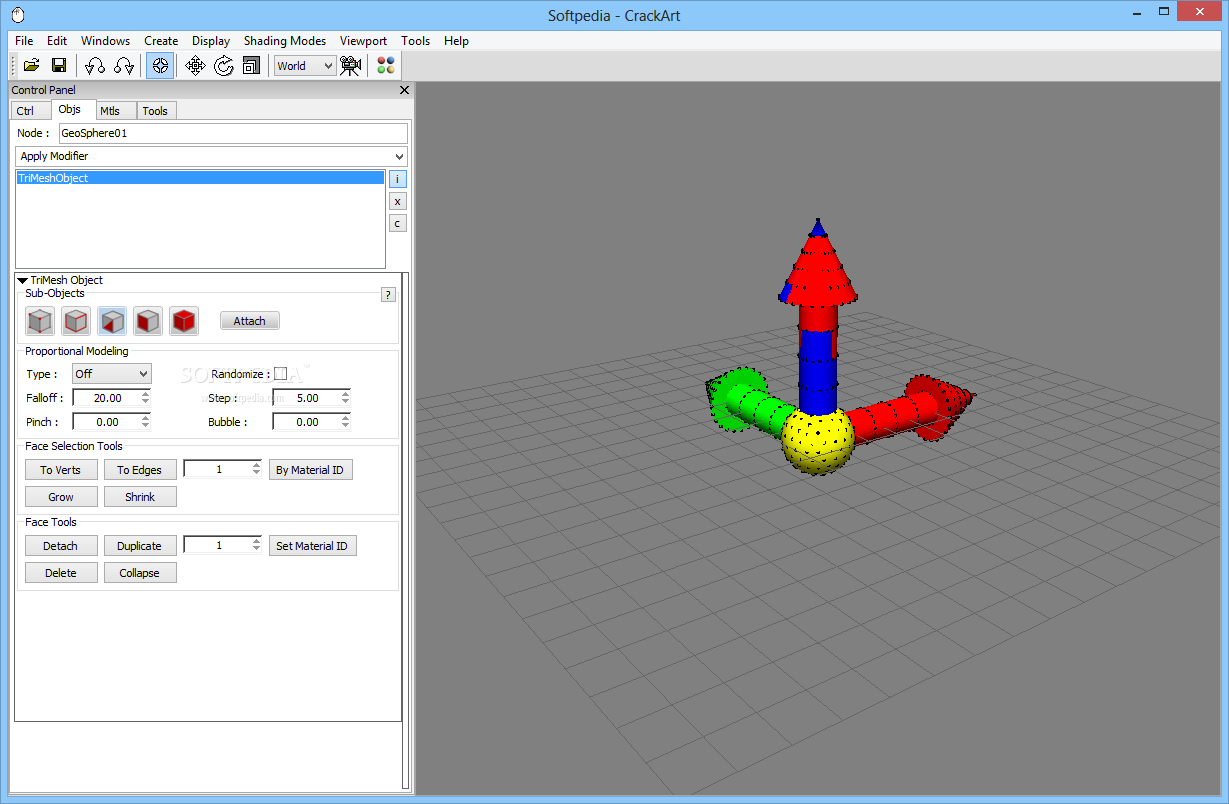This screenshot has width=1229, height=804.
Task: Open the Tools menu
Action: pos(416,41)
